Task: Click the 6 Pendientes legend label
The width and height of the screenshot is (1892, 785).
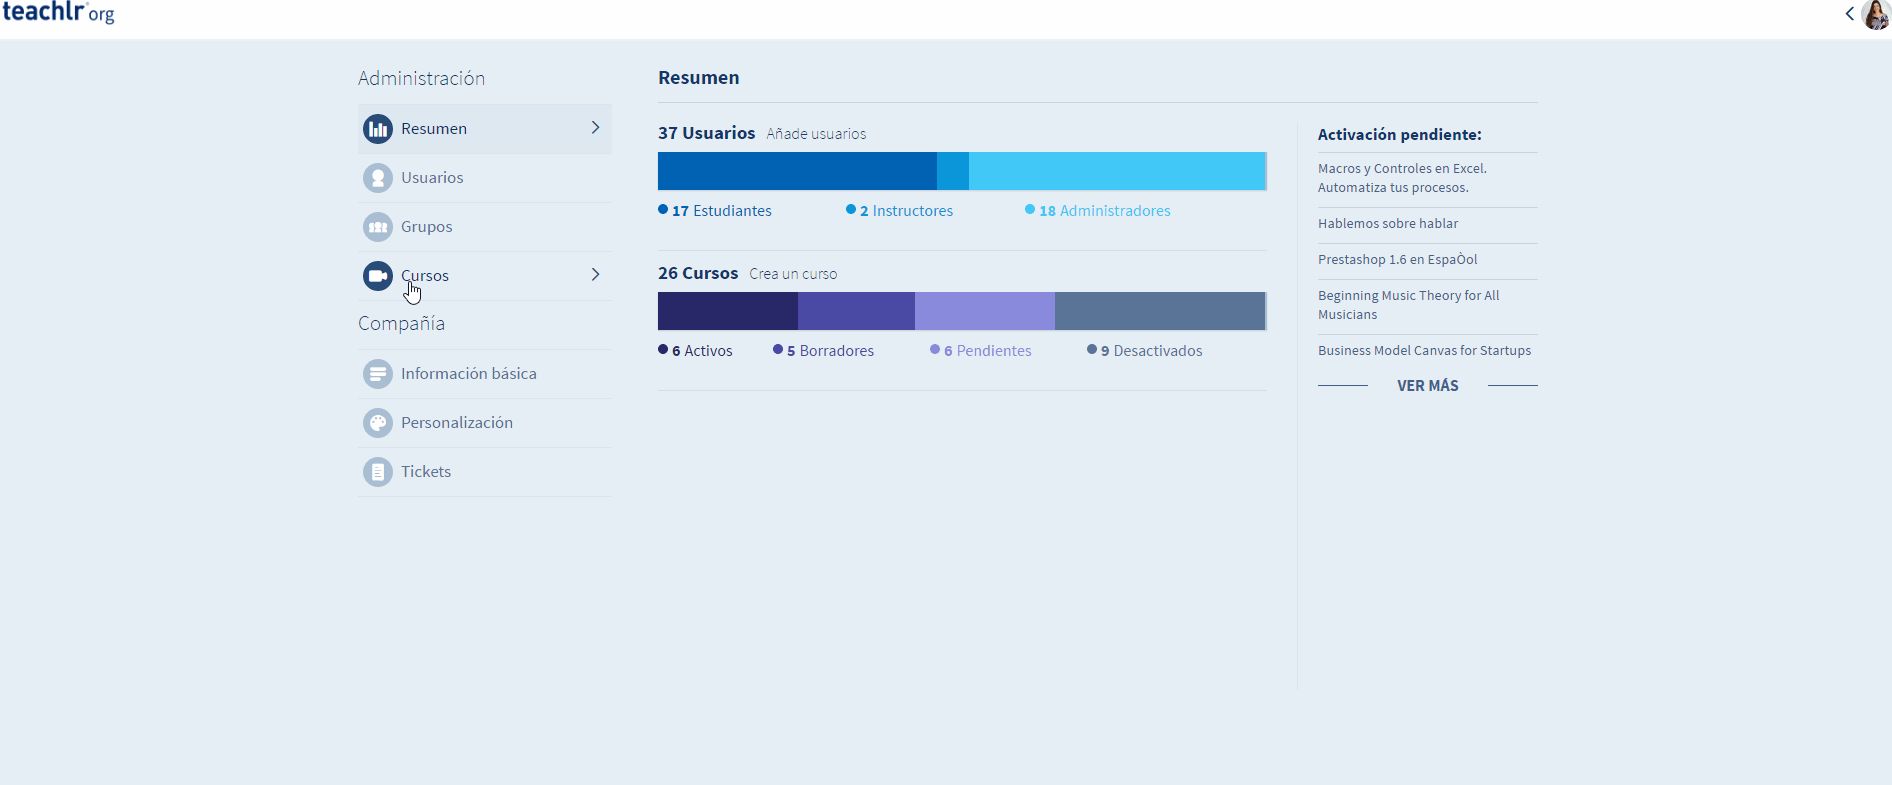Action: click(x=981, y=351)
